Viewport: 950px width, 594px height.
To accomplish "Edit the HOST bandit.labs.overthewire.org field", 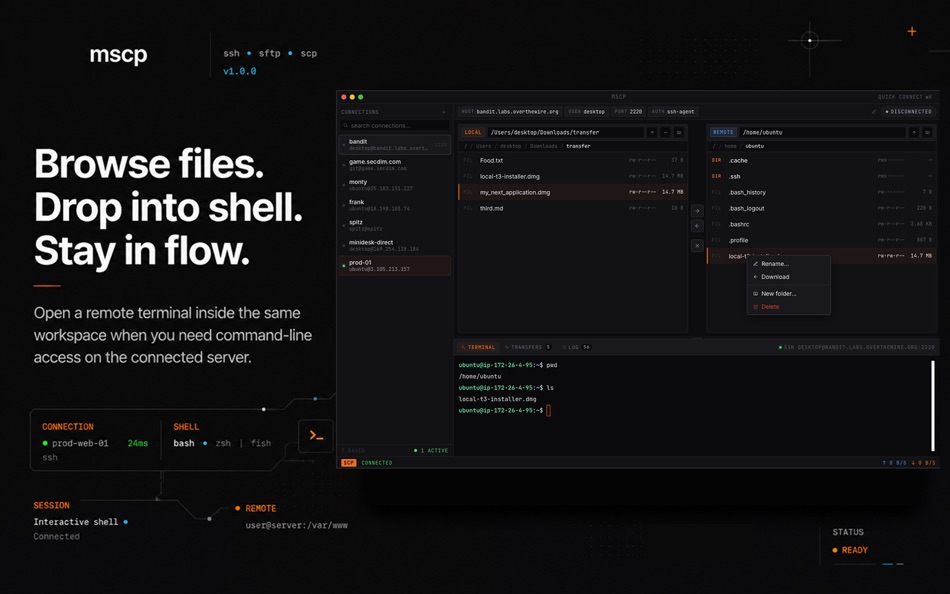I will point(510,112).
